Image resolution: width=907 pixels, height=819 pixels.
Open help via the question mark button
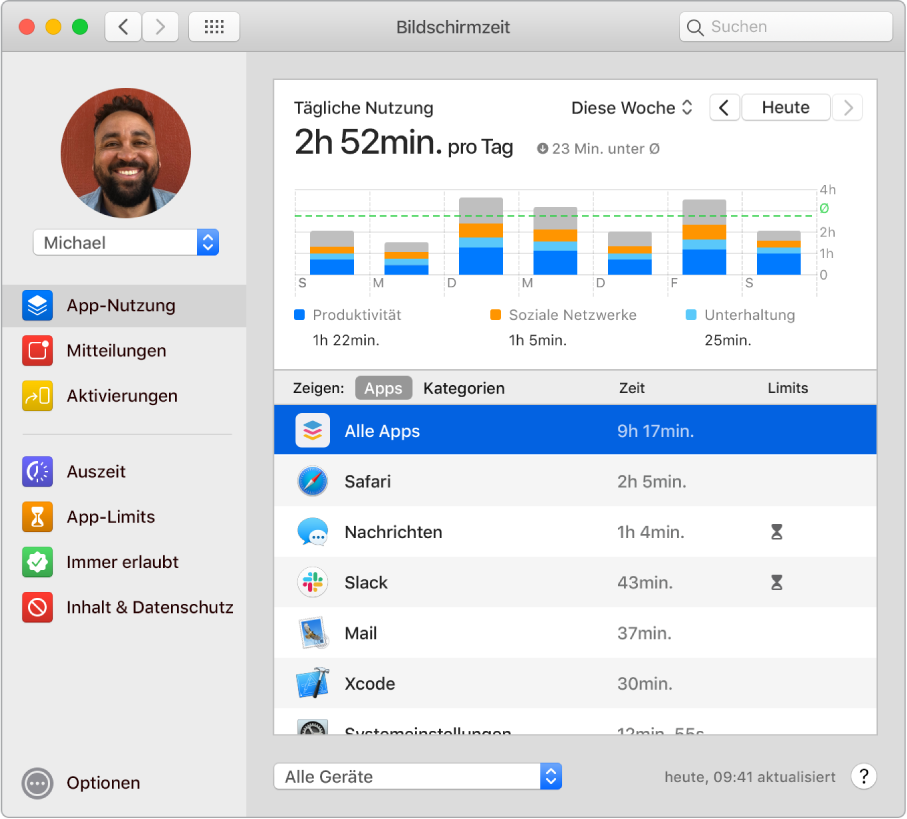click(x=863, y=775)
